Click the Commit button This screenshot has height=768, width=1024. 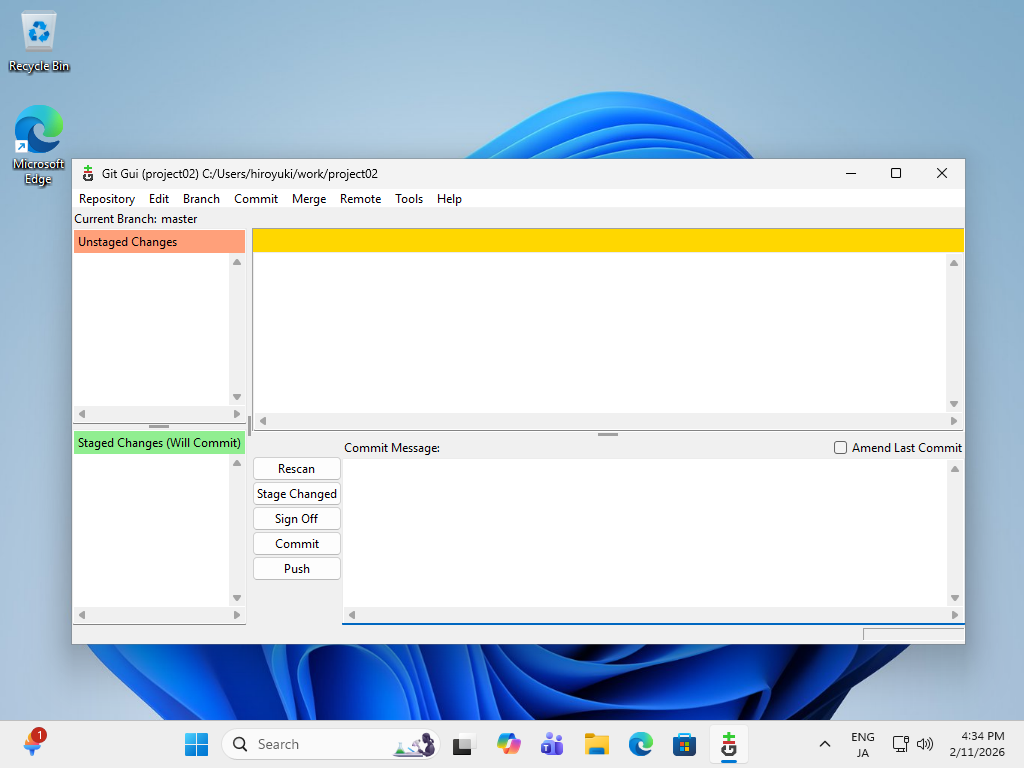(296, 543)
